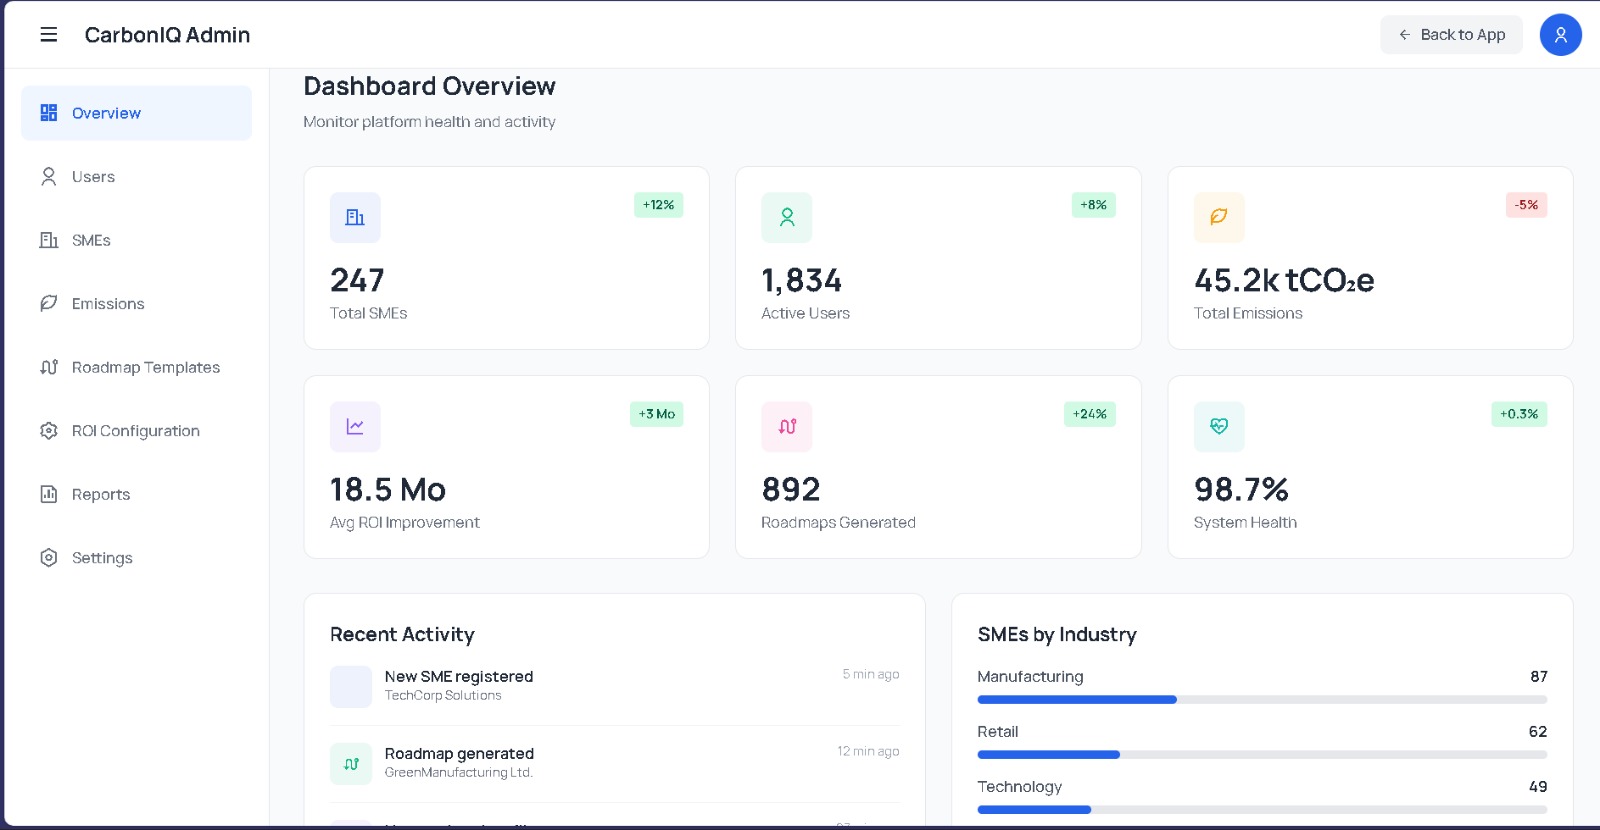The width and height of the screenshot is (1600, 830).
Task: Click the 892 Roadmaps Generated value
Action: 791,490
